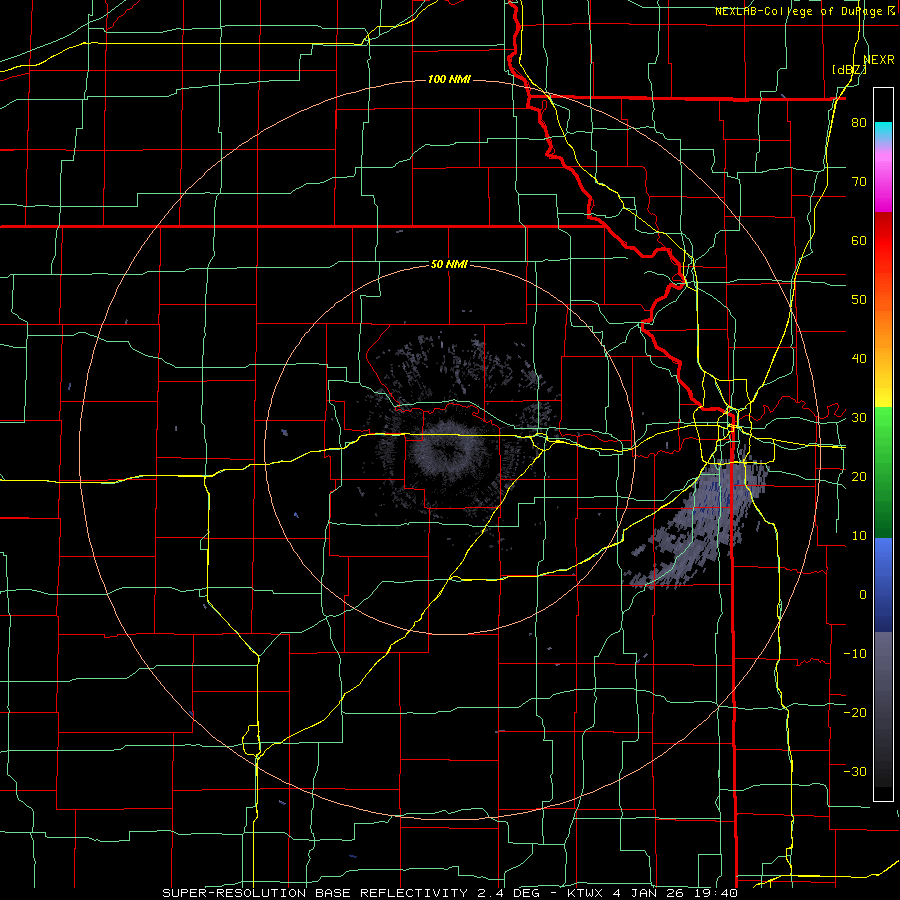Click the "NEXLAB-College of DuPage" credit text
Image resolution: width=900 pixels, height=900 pixels.
(798, 11)
